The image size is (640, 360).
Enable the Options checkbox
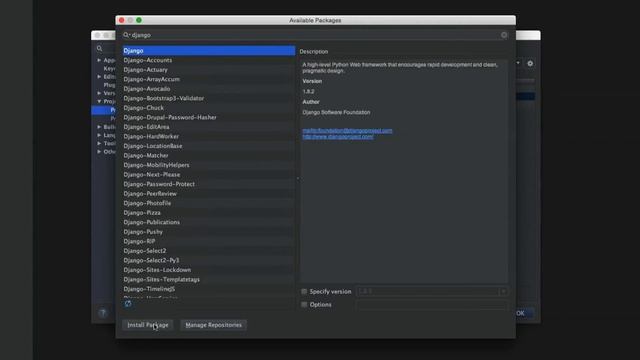[x=304, y=304]
